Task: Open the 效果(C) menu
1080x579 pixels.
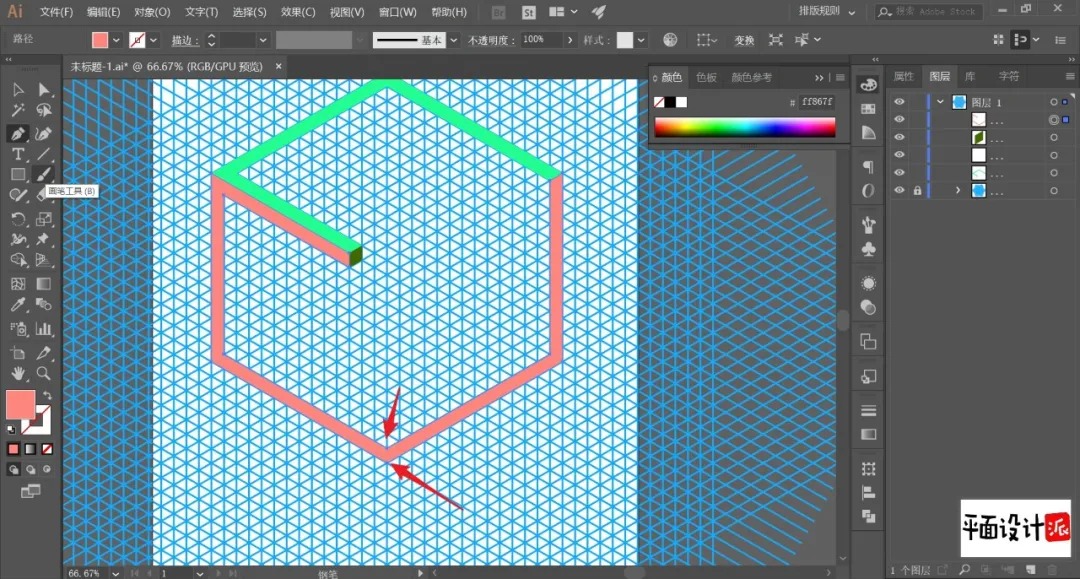Action: 298,12
